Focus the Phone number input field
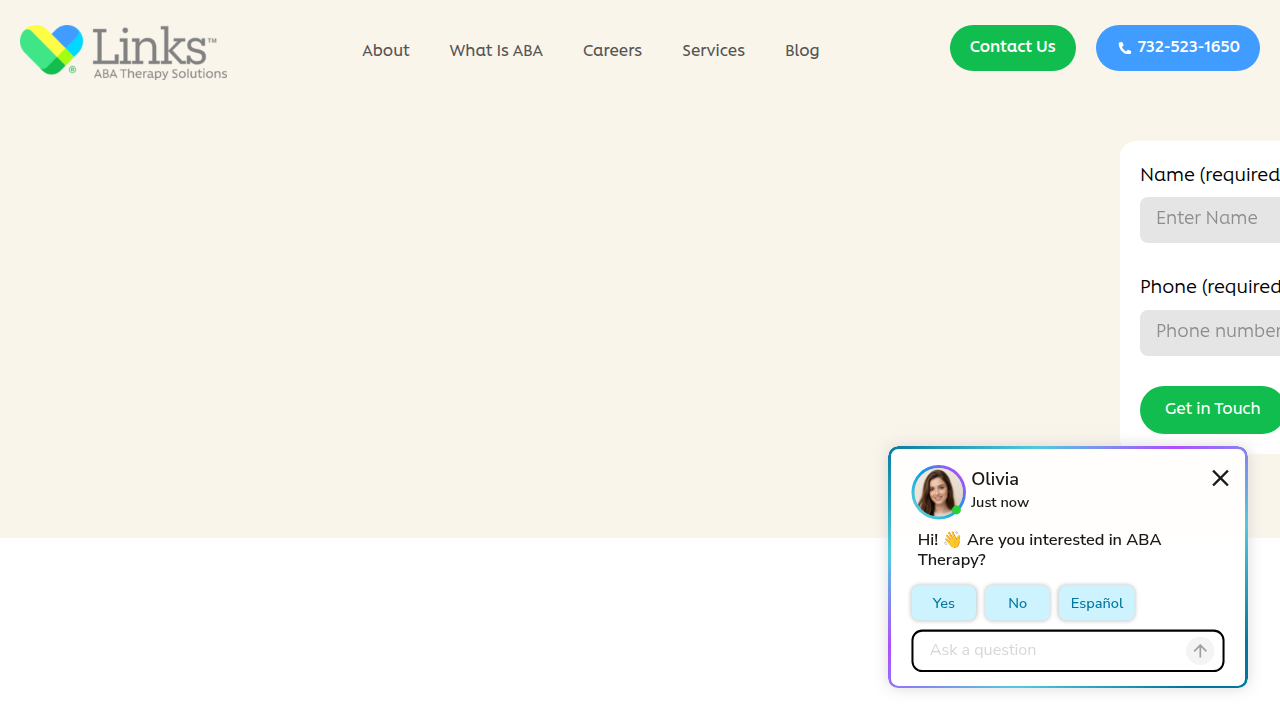 click(1210, 333)
